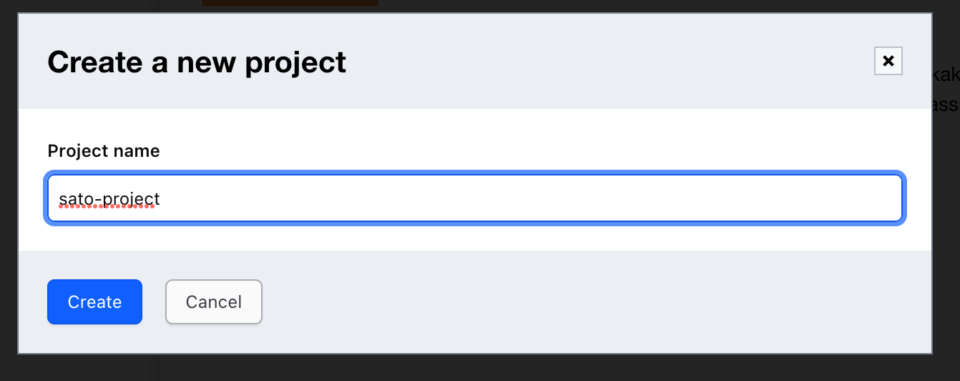Confirm sato-project with the blue Create button
The height and width of the screenshot is (381, 960).
pyautogui.click(x=94, y=302)
